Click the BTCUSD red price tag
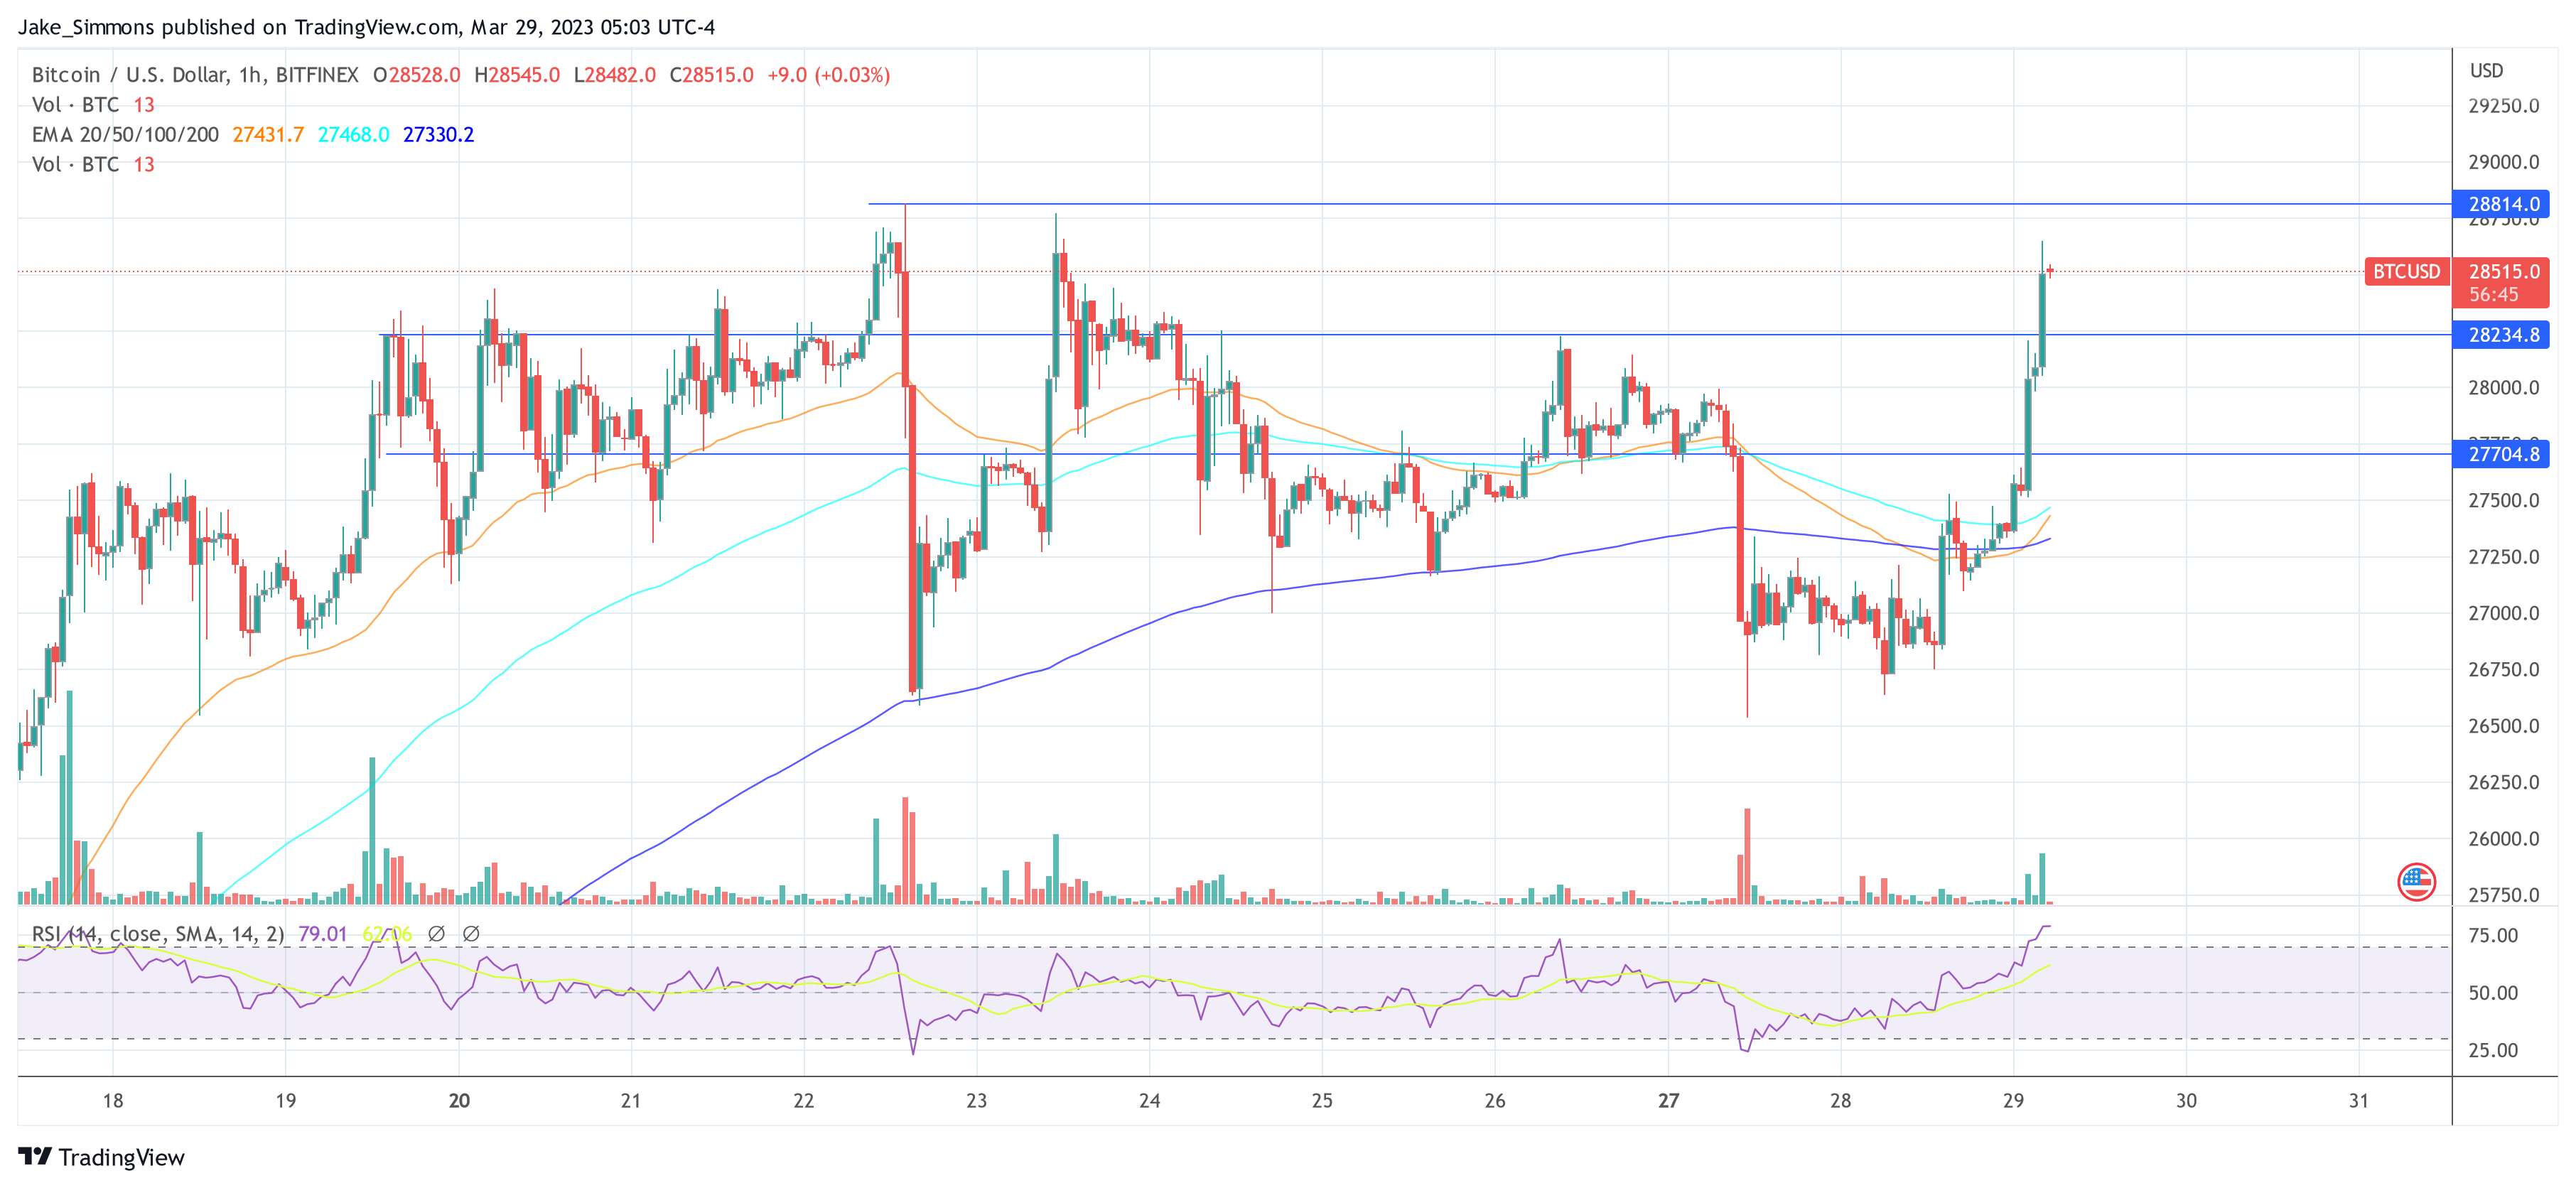Screen dimensions: 2576x1188 pos(2406,271)
